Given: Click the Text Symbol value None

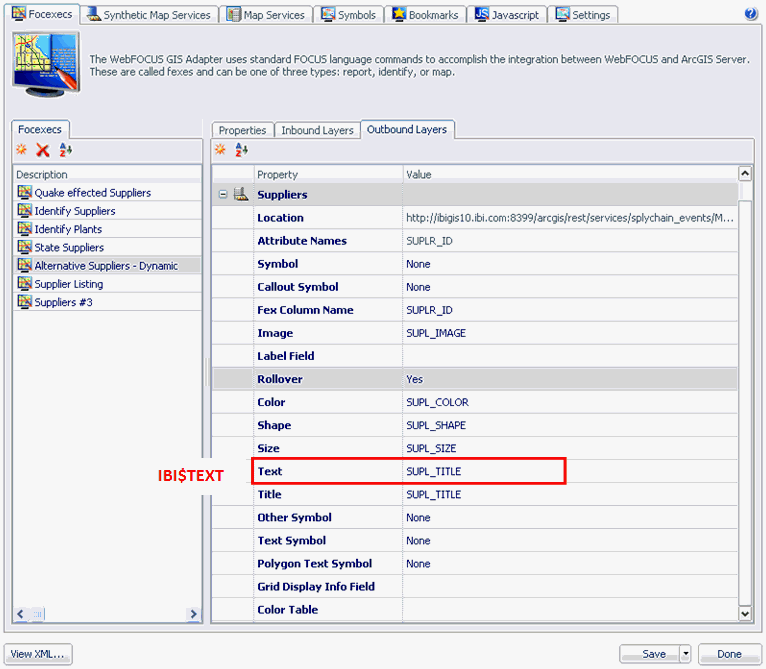Looking at the screenshot, I should pos(570,540).
